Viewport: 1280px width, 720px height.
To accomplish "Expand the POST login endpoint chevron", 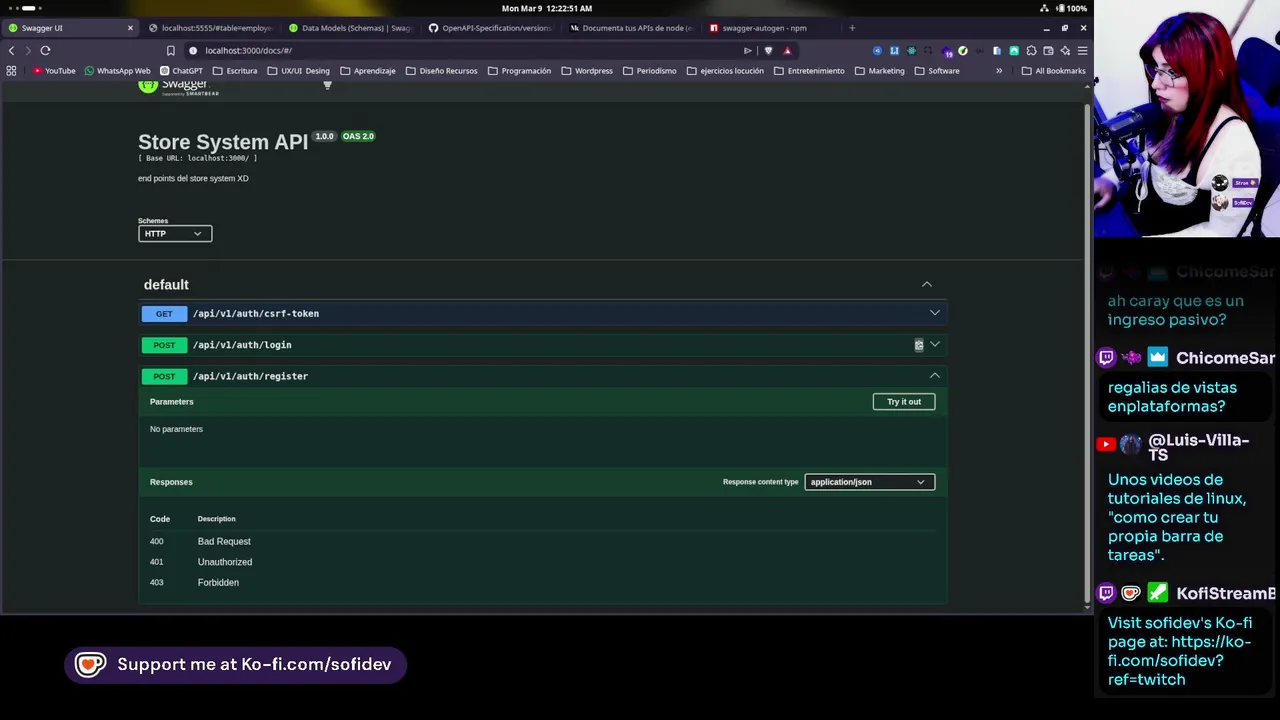I will pos(935,345).
